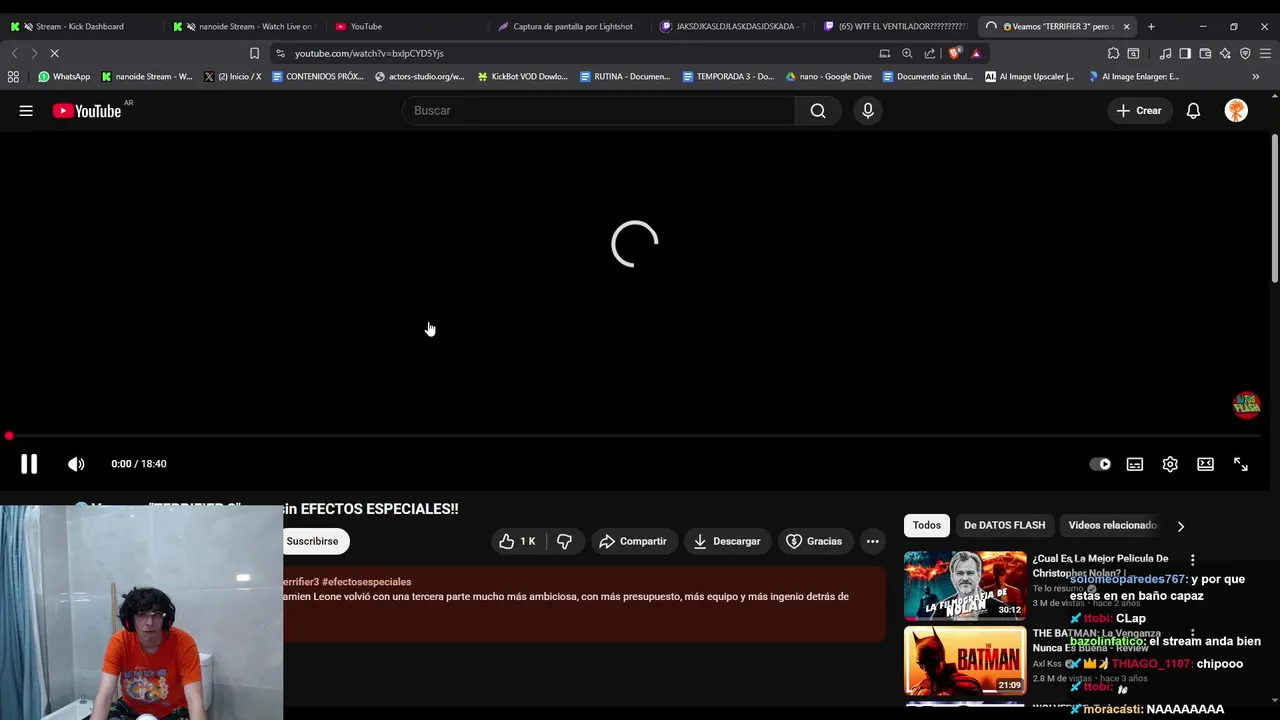
Task: Click the Compartir button
Action: (x=633, y=541)
